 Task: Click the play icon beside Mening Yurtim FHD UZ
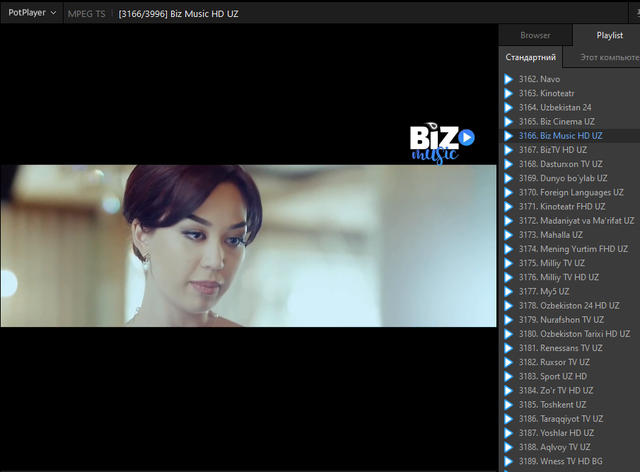click(508, 249)
